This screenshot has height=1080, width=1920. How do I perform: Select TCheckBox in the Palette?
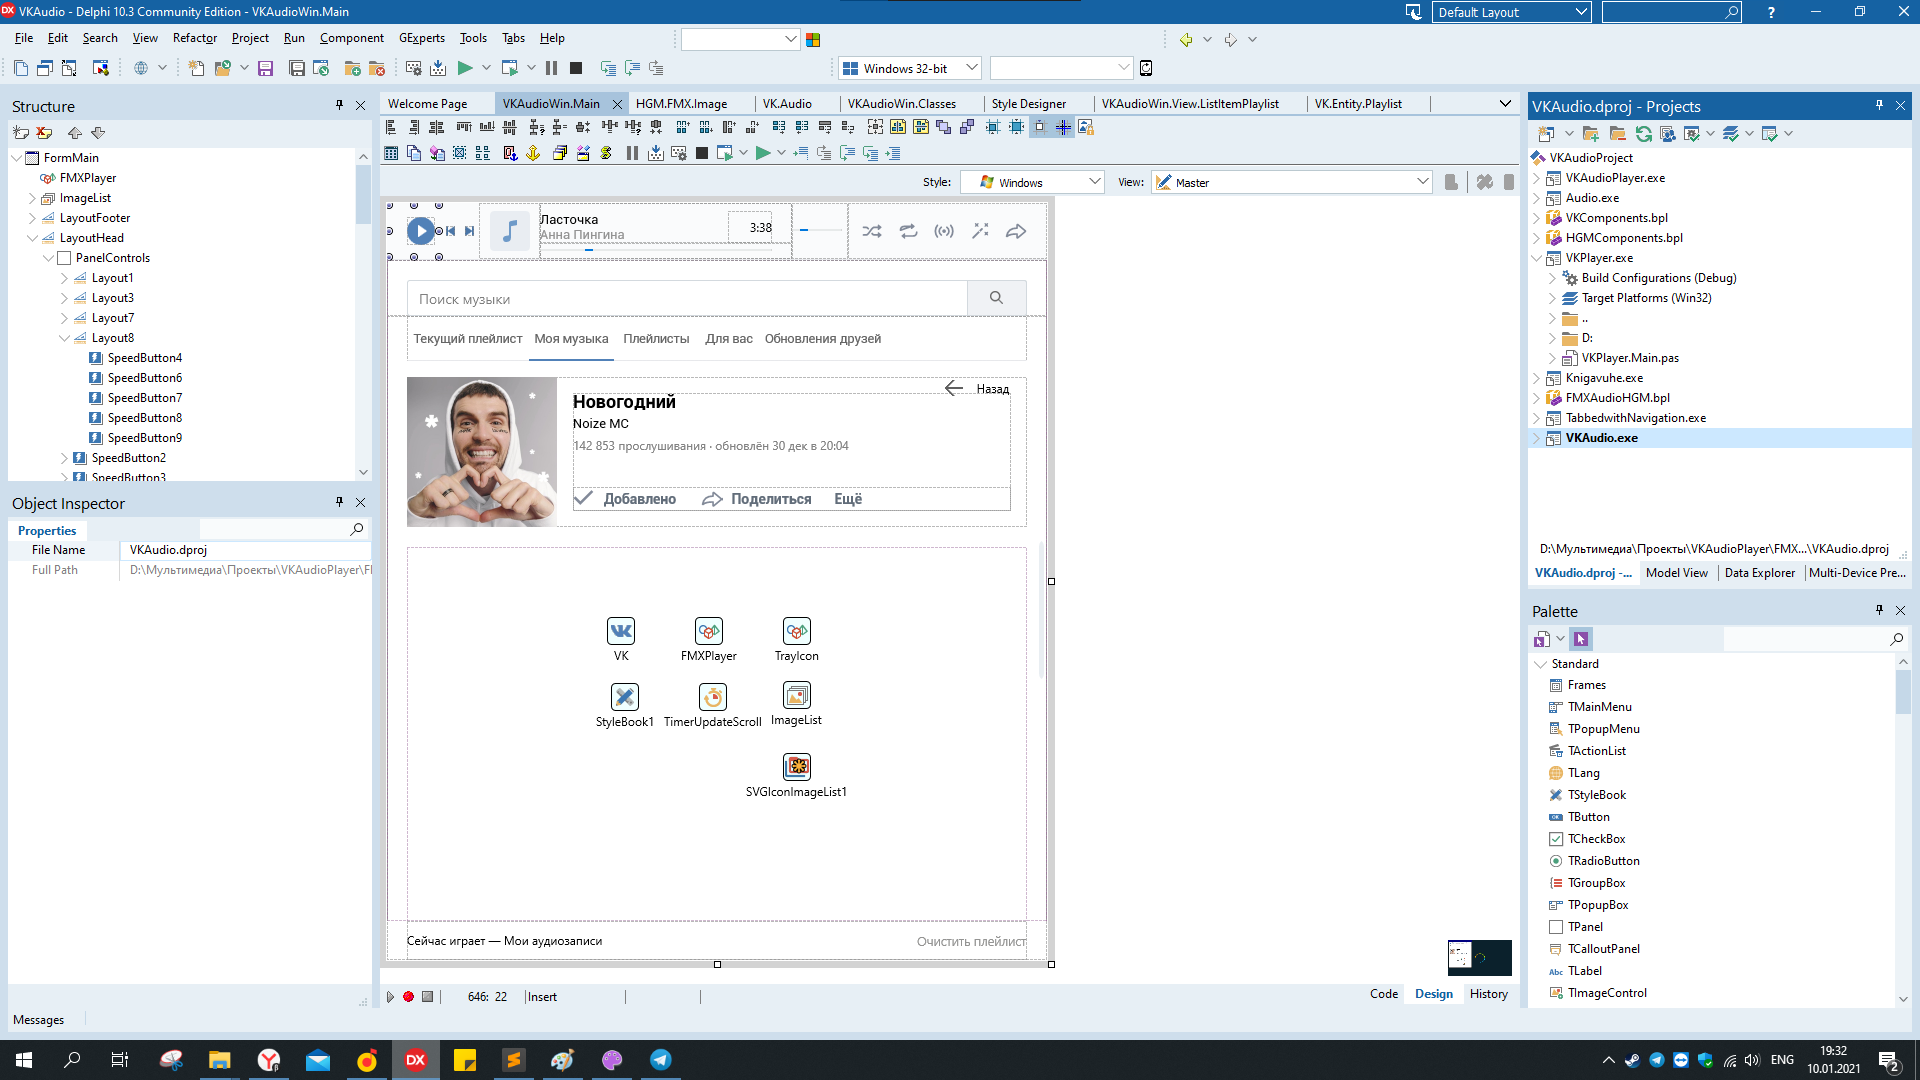pyautogui.click(x=1596, y=839)
